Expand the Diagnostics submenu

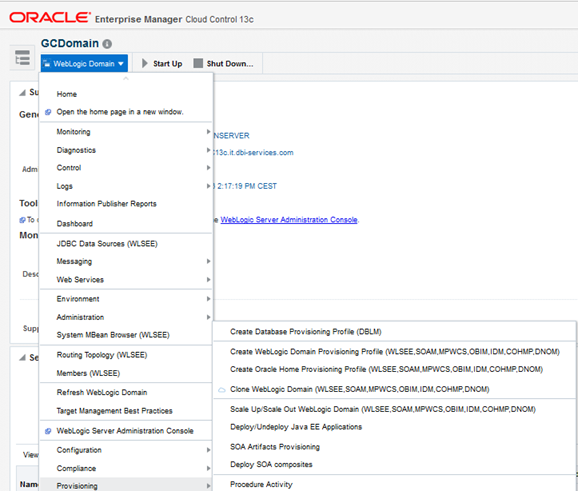tap(126, 150)
